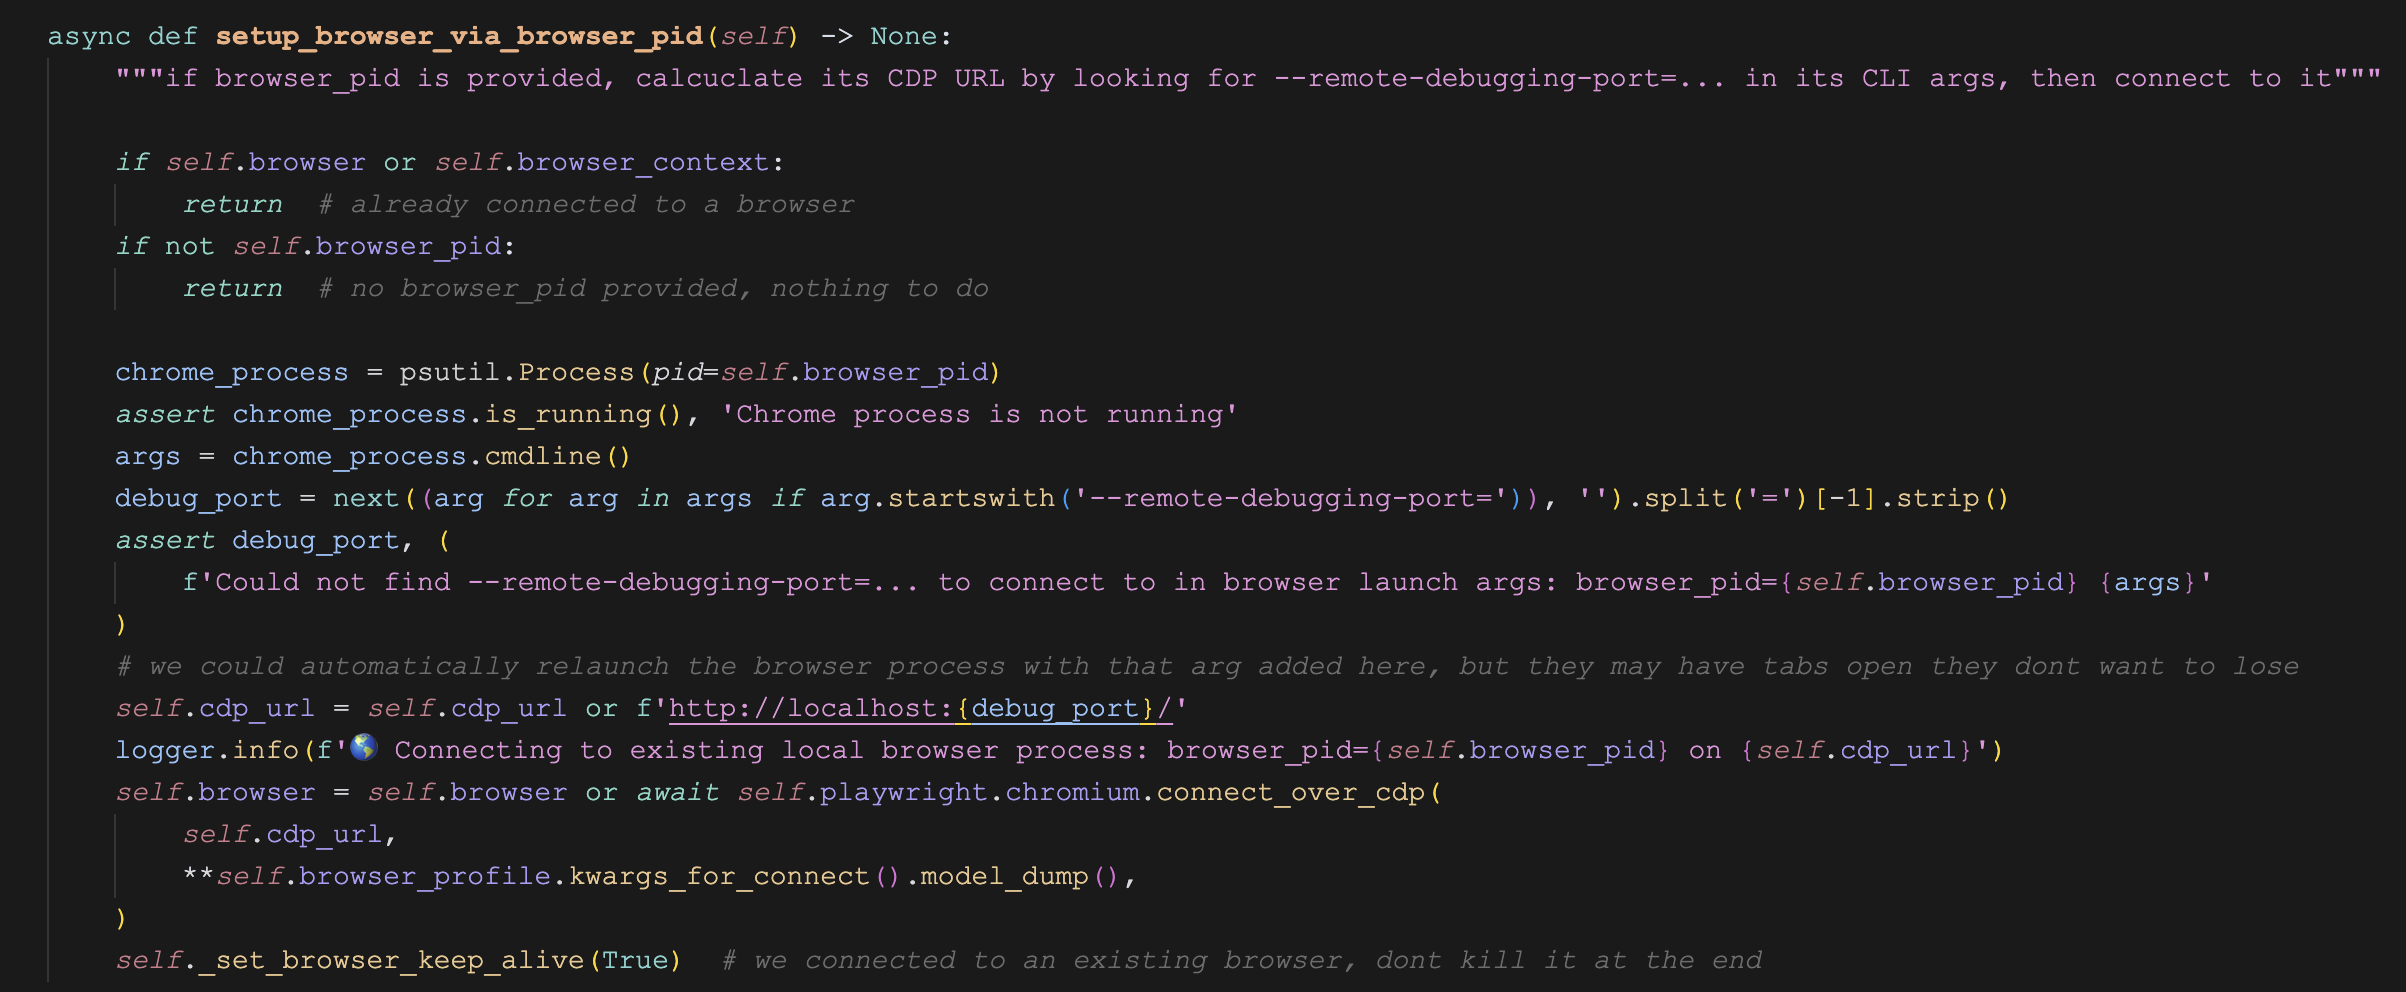Image resolution: width=2406 pixels, height=992 pixels.
Task: Click the function name setup_browser_via_browser_pid
Action: pyautogui.click(x=459, y=37)
